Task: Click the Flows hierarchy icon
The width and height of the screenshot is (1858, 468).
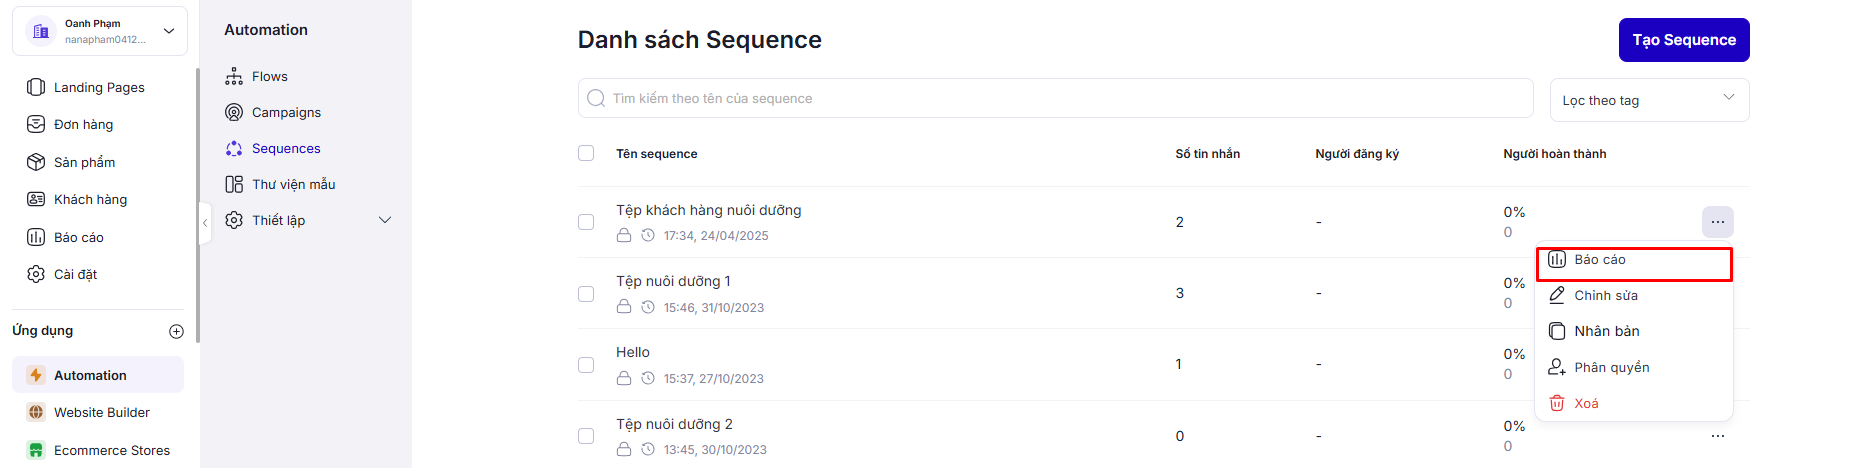Action: (234, 76)
